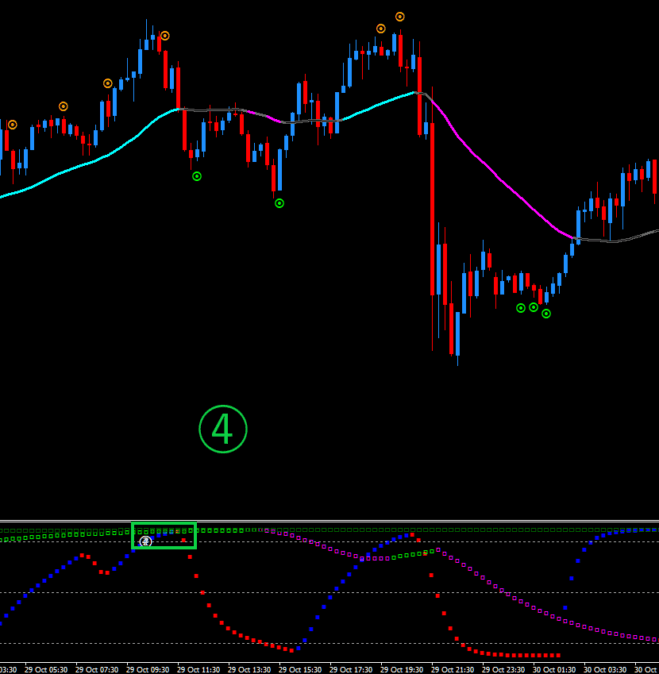Select the leftmost orange signal circle
The width and height of the screenshot is (659, 674).
tap(13, 125)
